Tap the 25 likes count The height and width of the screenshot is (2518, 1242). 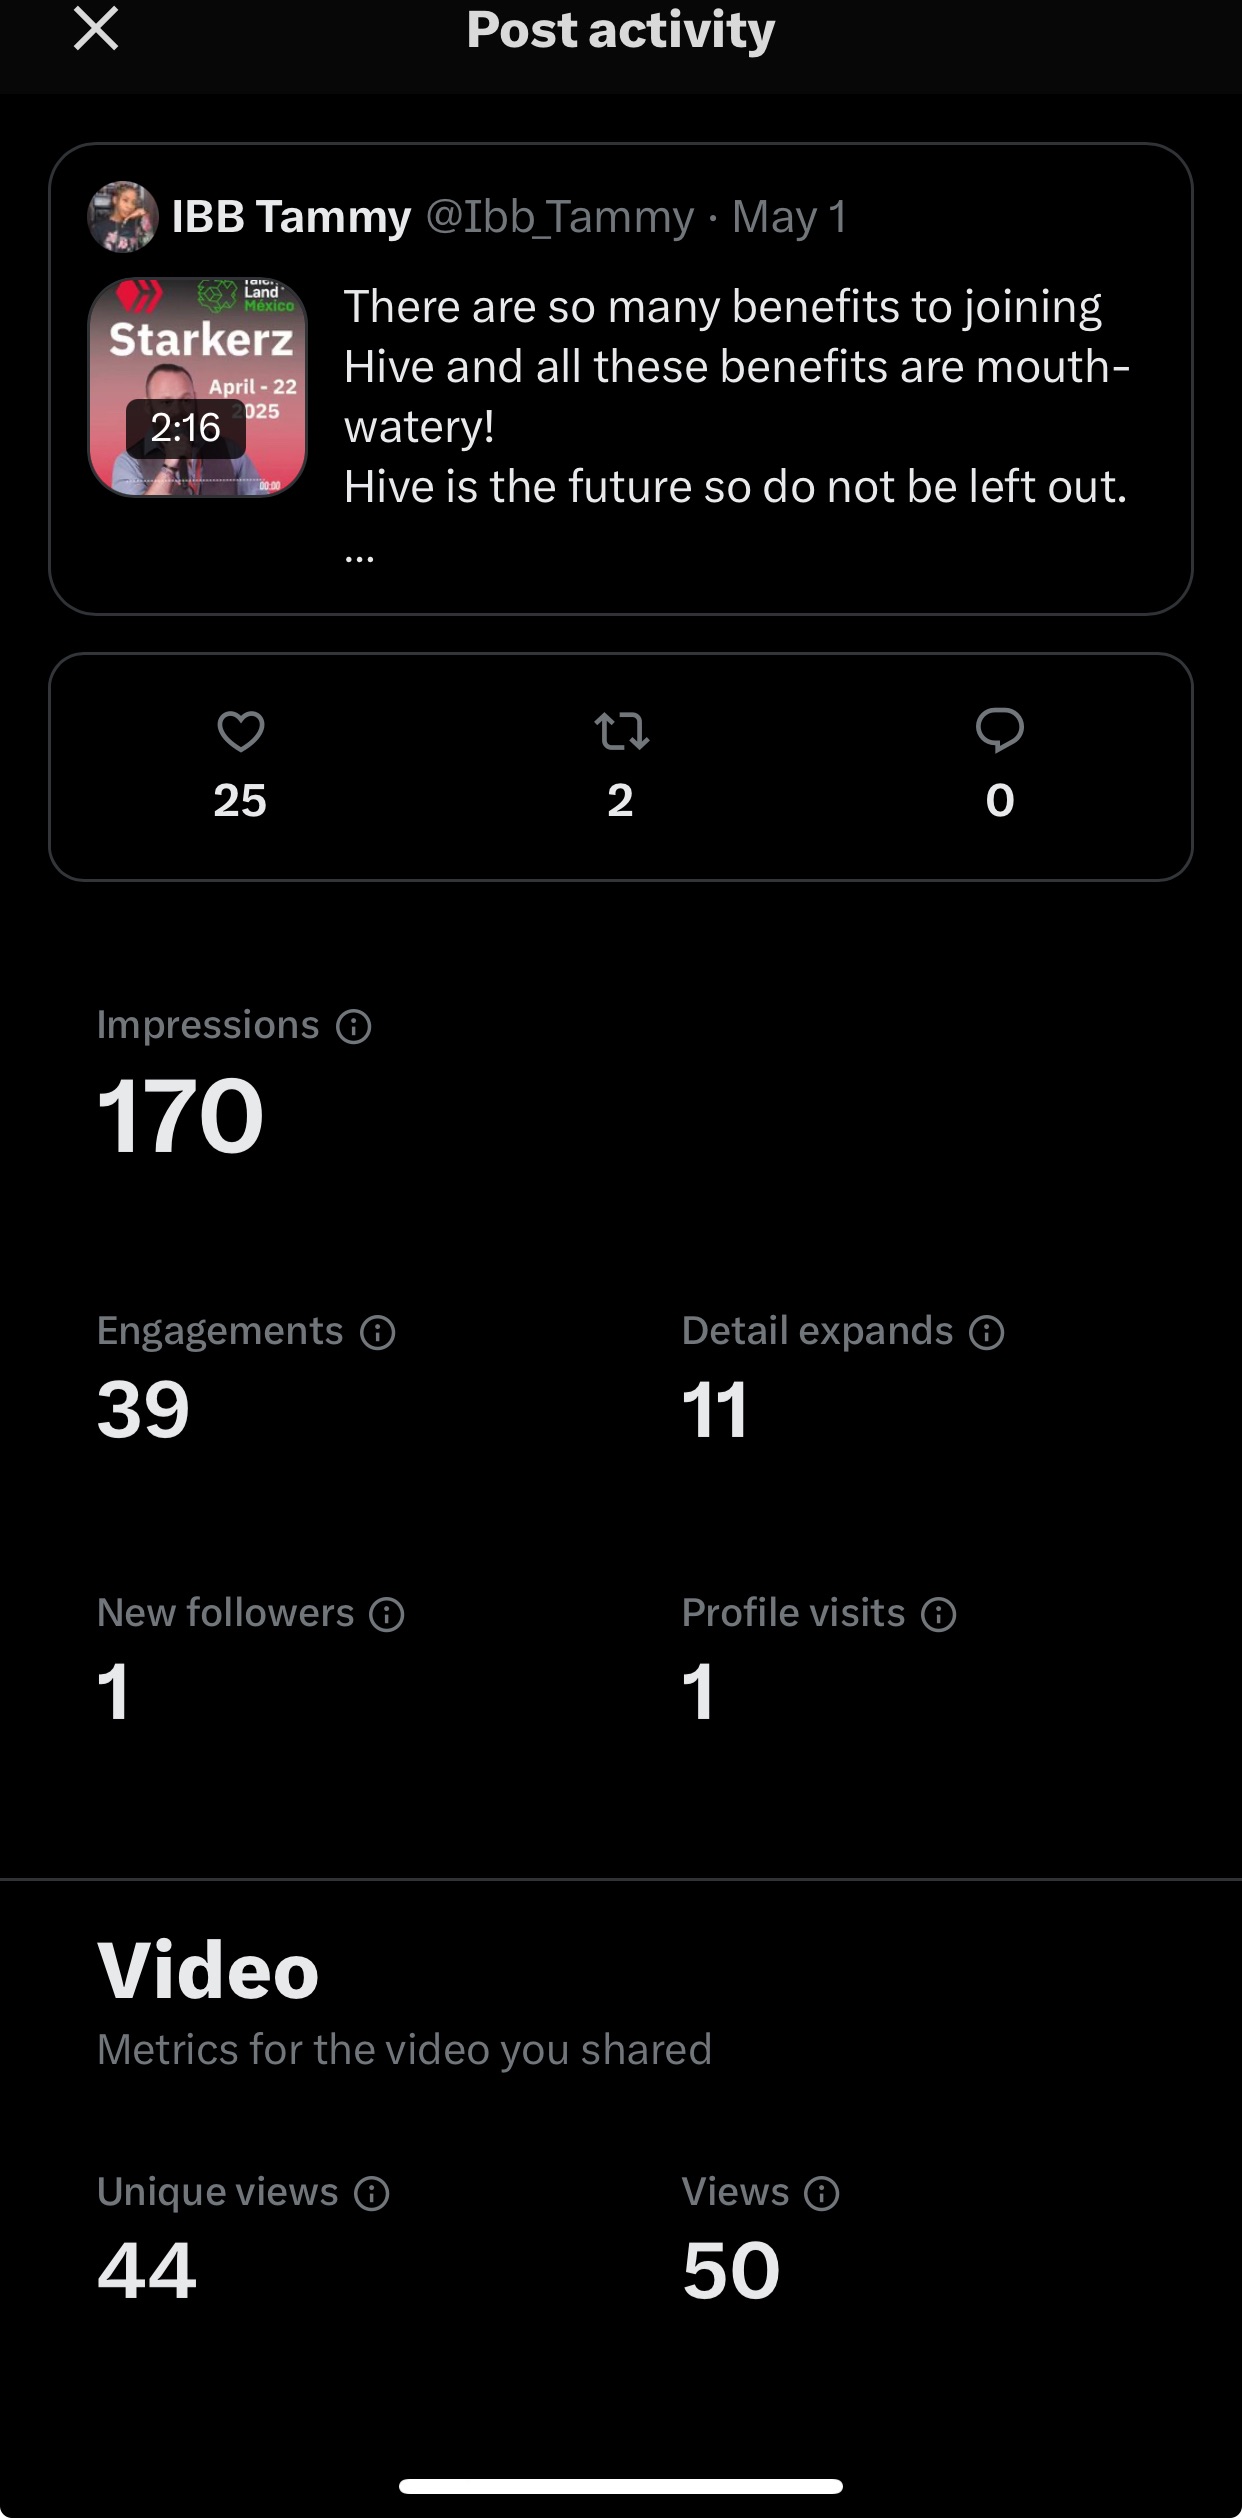click(240, 800)
